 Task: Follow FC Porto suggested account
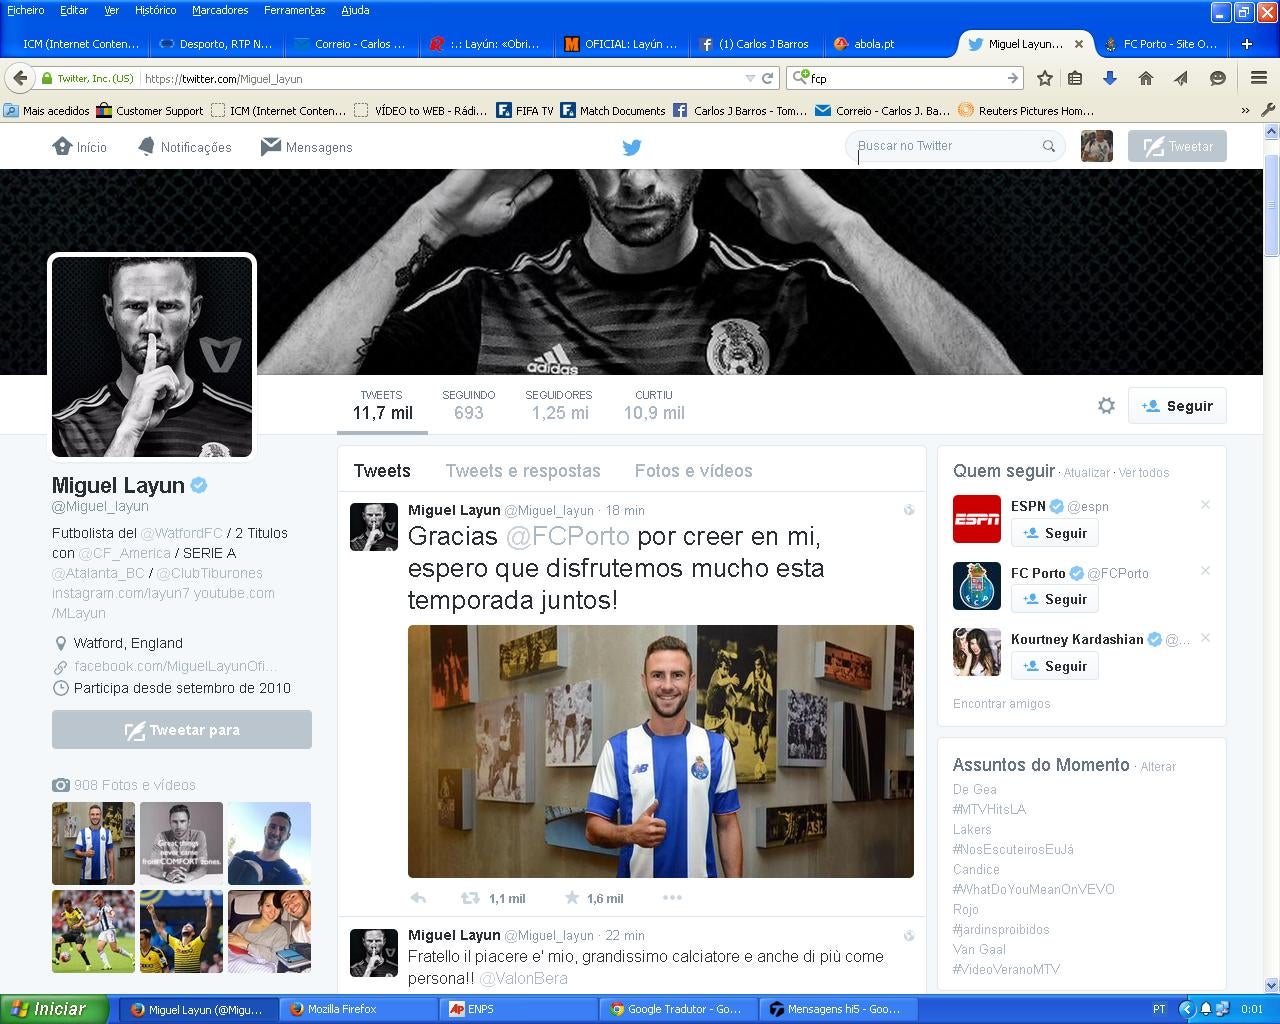point(1054,599)
